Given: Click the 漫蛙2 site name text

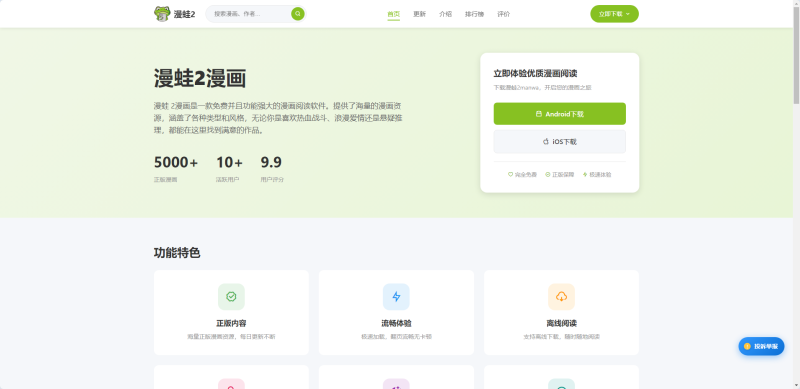Looking at the screenshot, I should [x=185, y=14].
